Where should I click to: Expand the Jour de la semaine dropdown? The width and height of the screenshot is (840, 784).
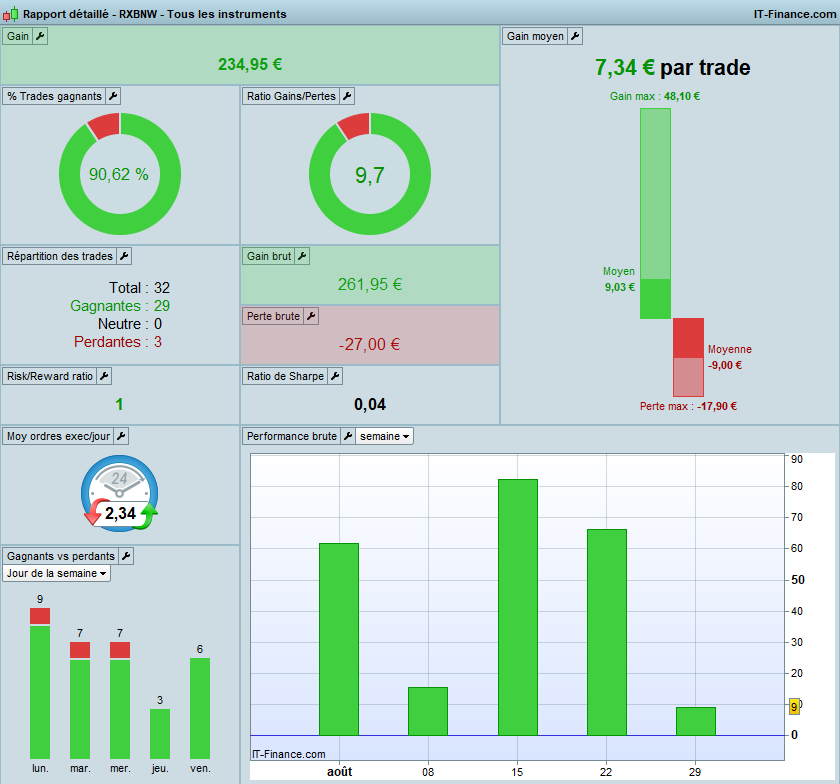[x=56, y=573]
